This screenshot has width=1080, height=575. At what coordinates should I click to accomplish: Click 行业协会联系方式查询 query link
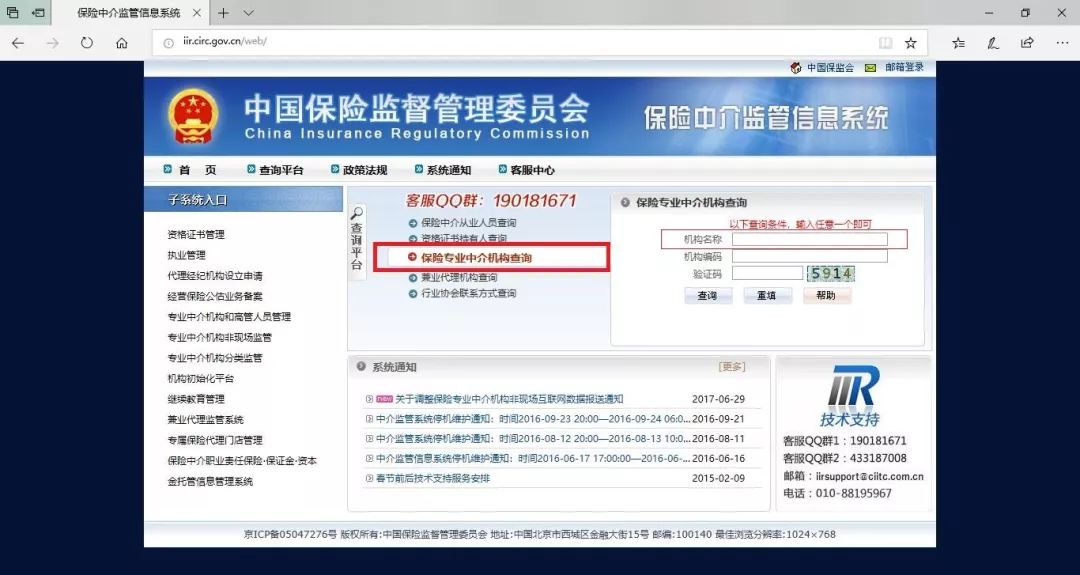(x=468, y=293)
